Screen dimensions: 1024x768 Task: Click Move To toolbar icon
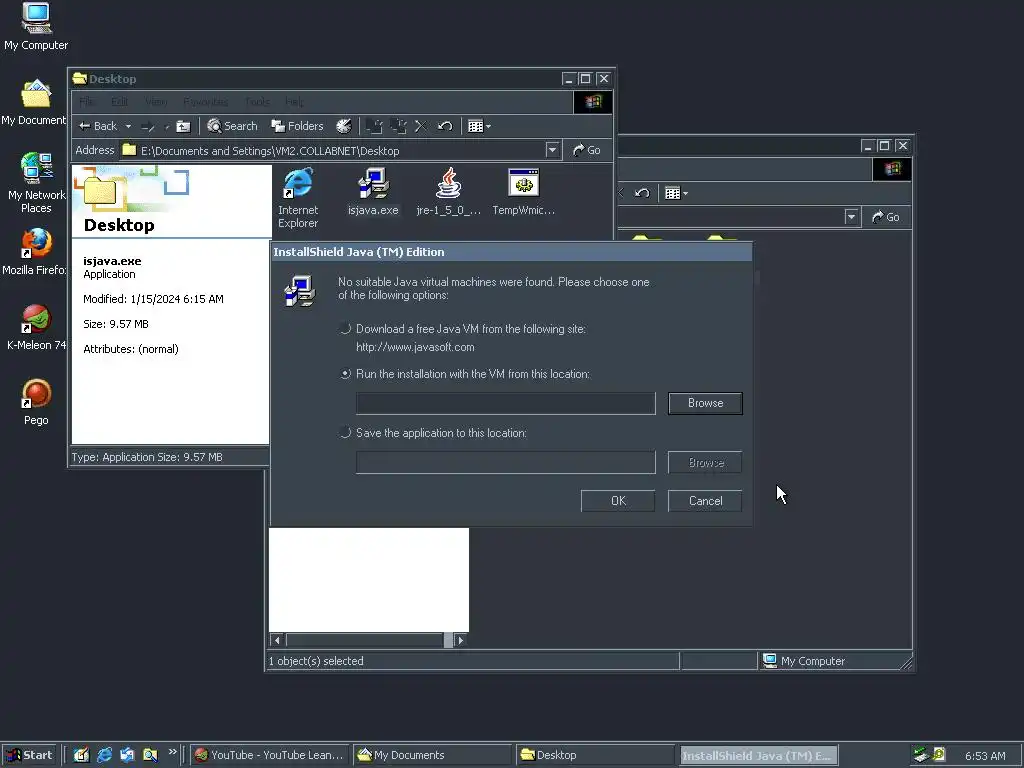click(x=374, y=126)
